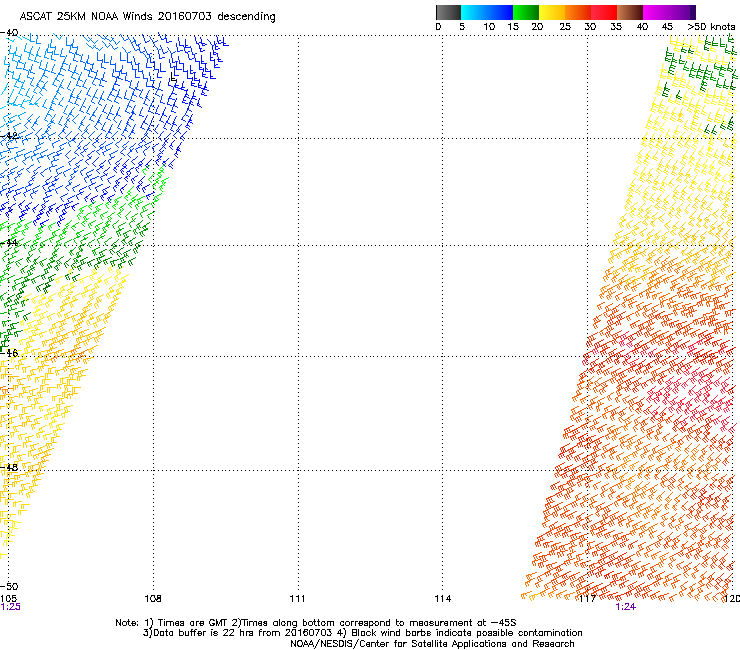
Task: Click the orange 25-30 knots legend segment
Action: (578, 12)
